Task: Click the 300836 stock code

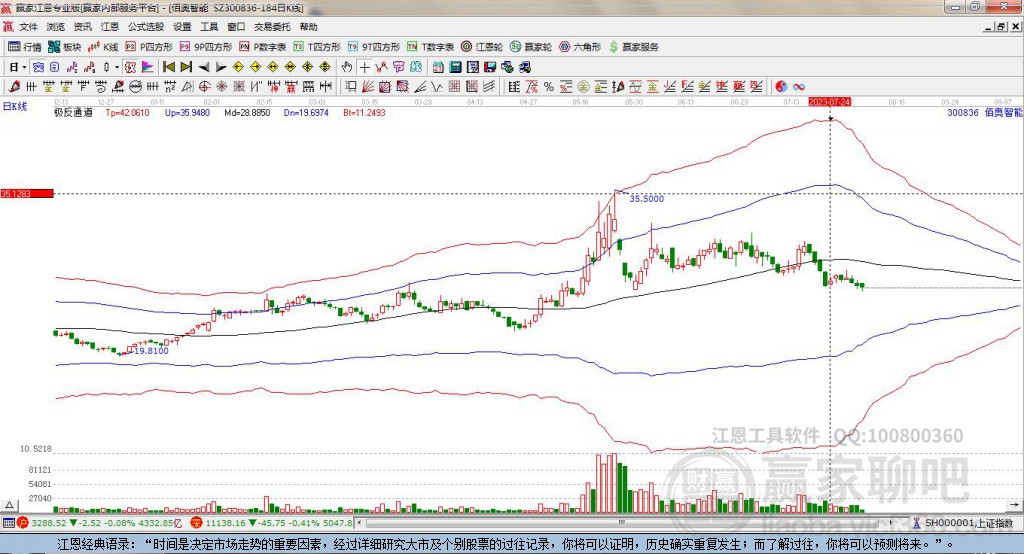Action: point(963,112)
